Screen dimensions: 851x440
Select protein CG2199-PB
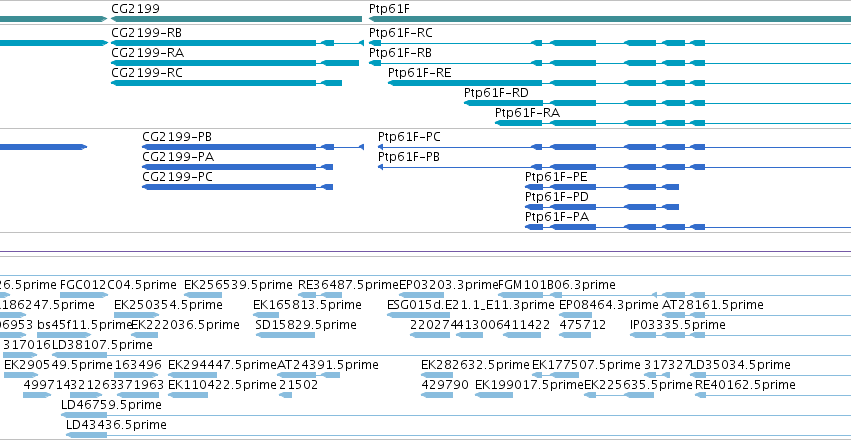[x=253, y=147]
